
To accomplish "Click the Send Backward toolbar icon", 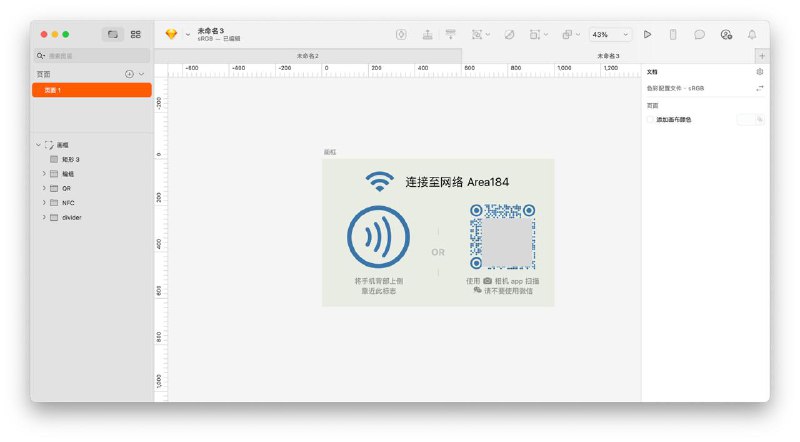I will coord(451,34).
